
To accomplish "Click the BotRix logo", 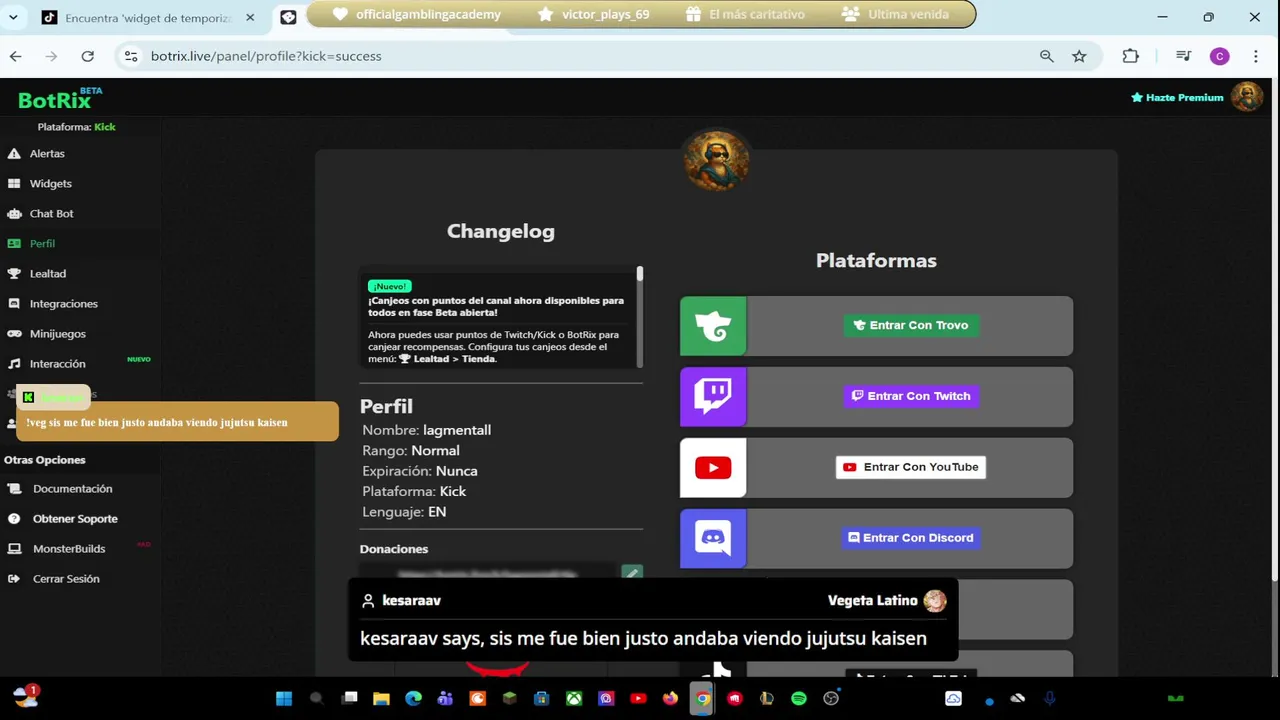I will tap(60, 99).
